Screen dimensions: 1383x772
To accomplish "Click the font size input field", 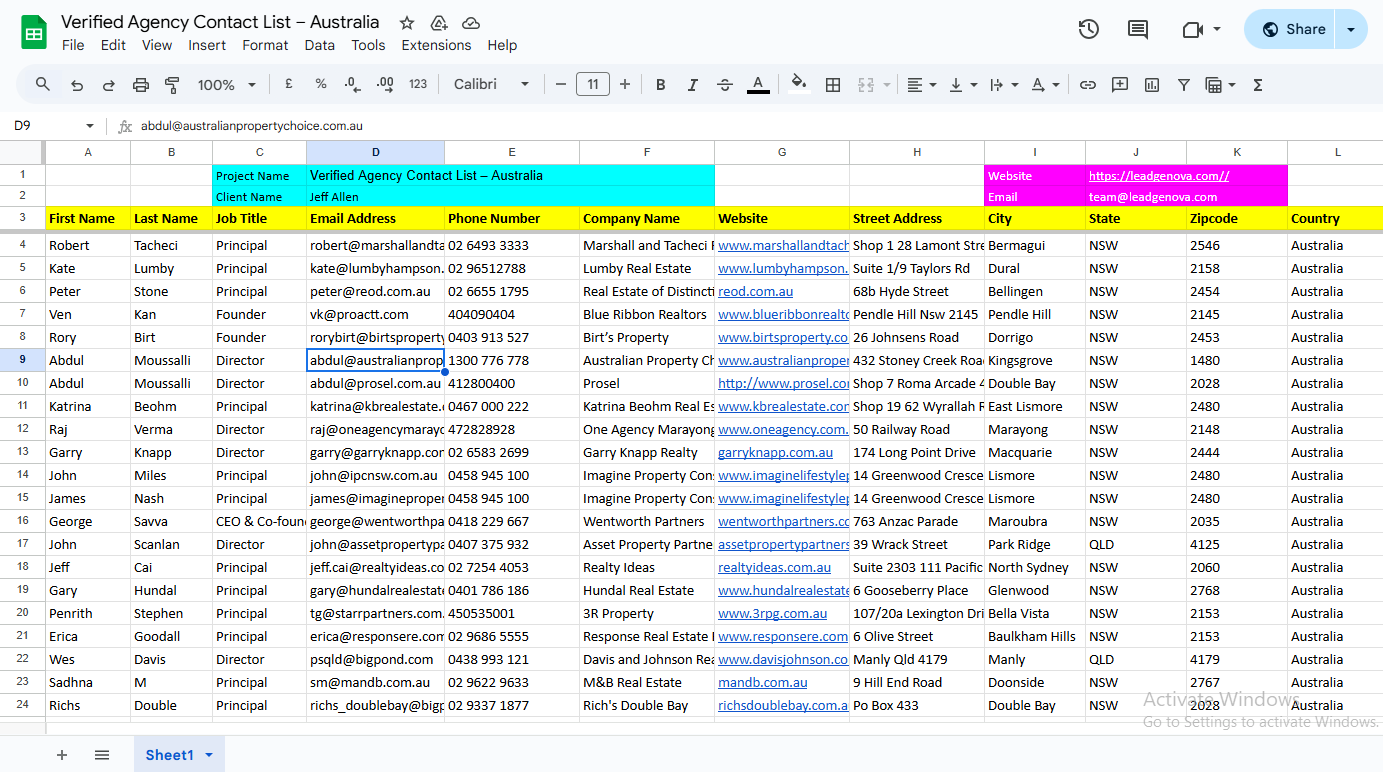I will 593,85.
